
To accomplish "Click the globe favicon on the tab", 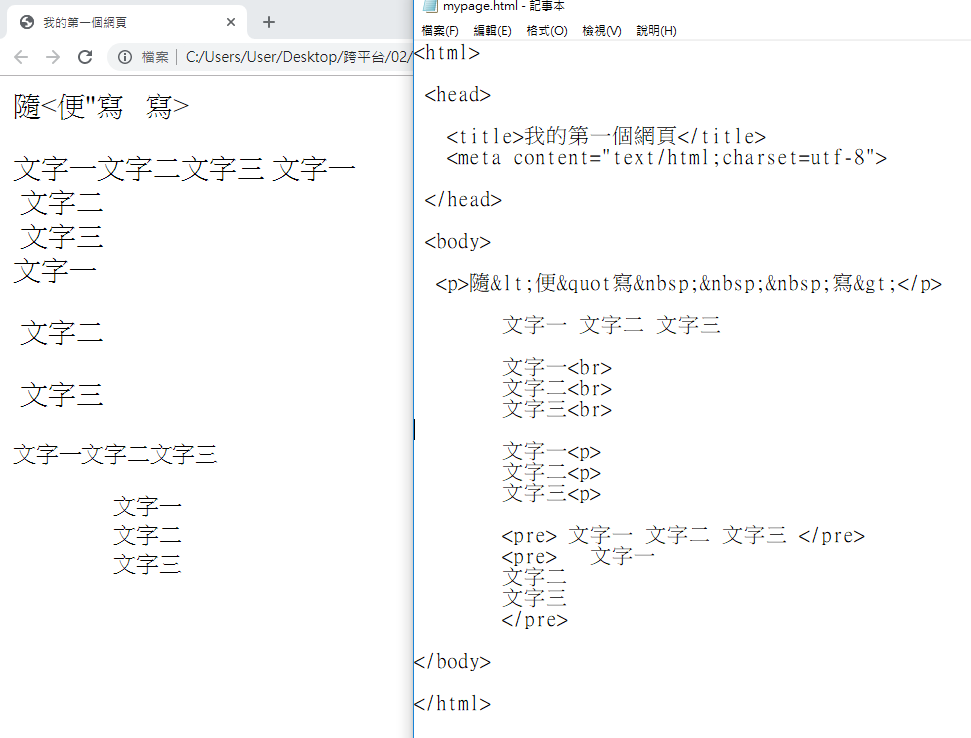I will tap(26, 22).
